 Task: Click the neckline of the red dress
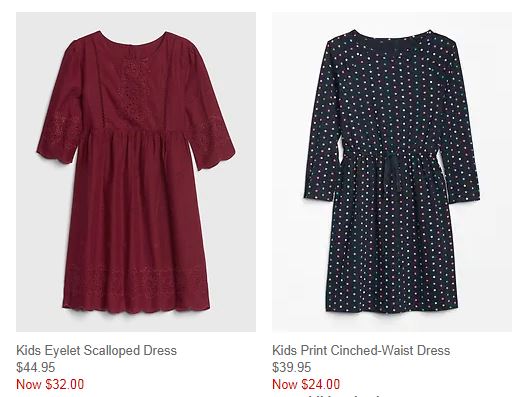[x=133, y=39]
